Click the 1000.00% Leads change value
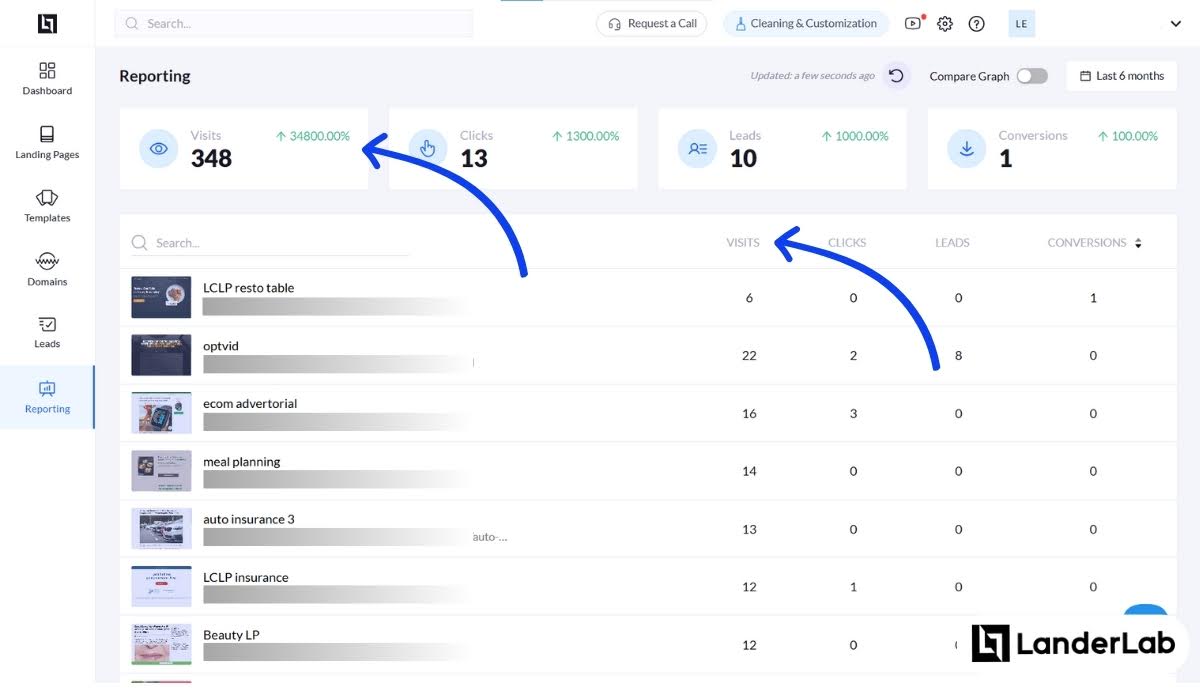Screen dimensions: 1200x700 coord(855,136)
